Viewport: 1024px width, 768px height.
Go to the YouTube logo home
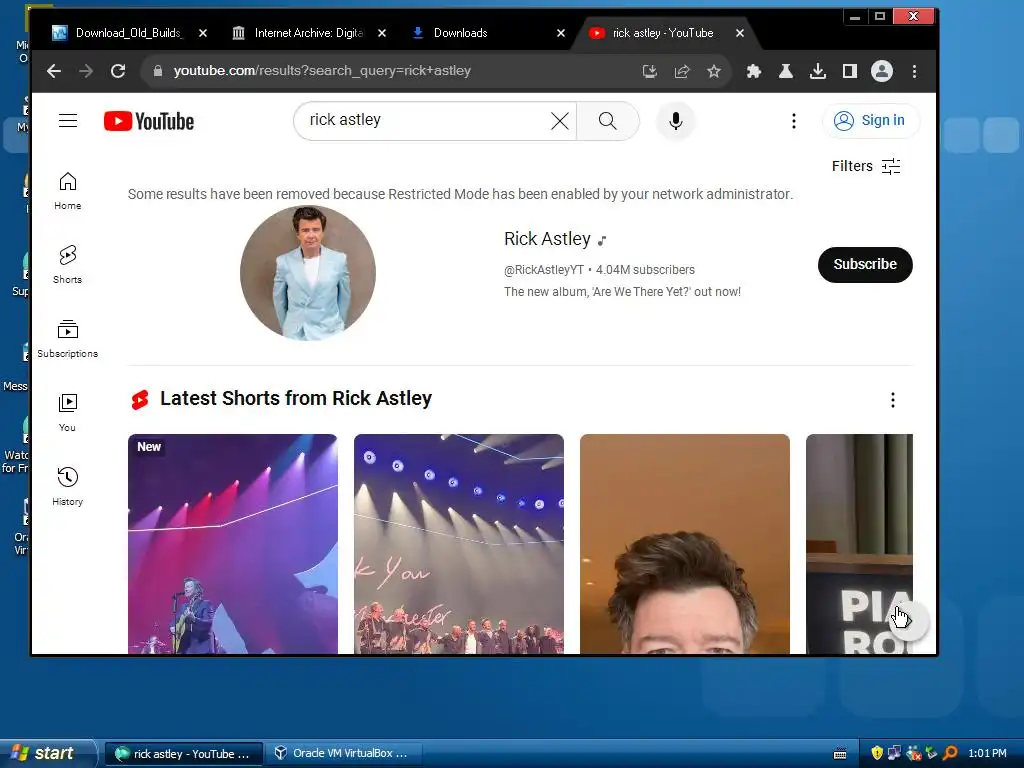coord(149,121)
